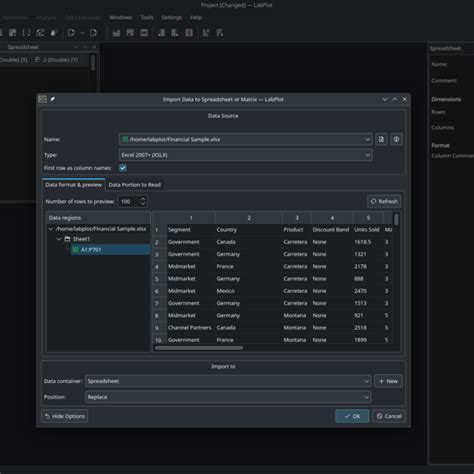
Task: Click the 2178 units sold cell
Action: click(x=368, y=266)
